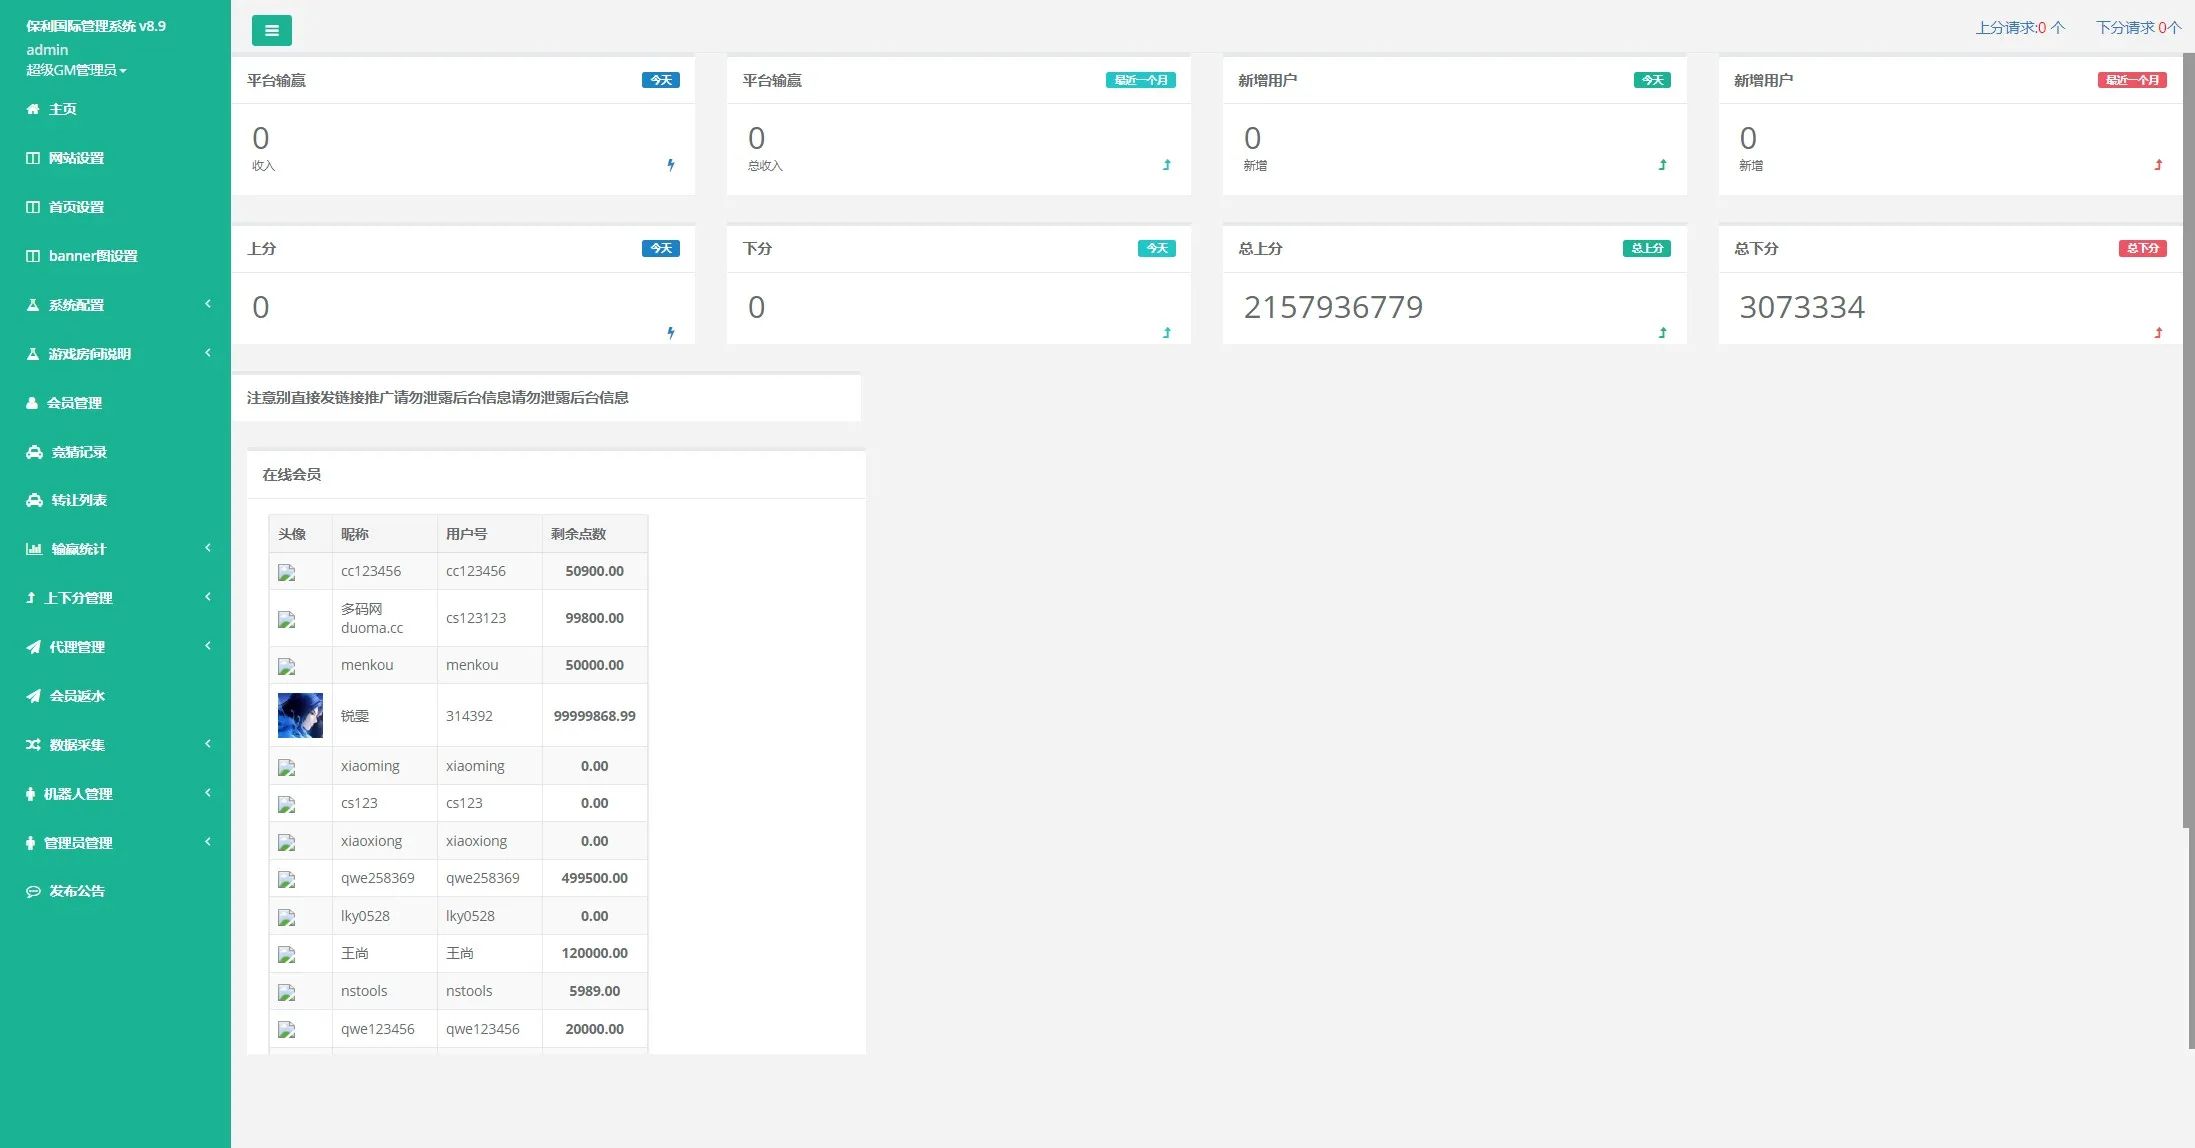The height and width of the screenshot is (1148, 2195).
Task: Click the green hamburger menu toggle button
Action: tap(271, 30)
